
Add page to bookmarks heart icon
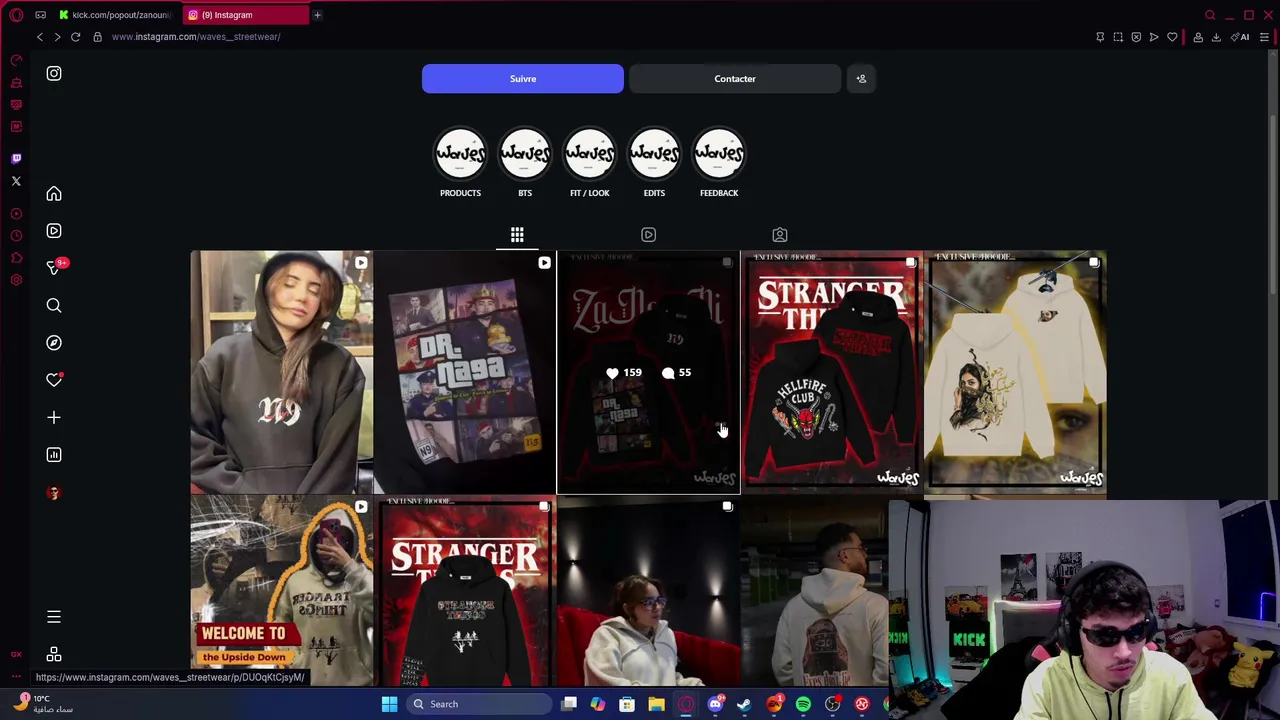[x=1172, y=37]
